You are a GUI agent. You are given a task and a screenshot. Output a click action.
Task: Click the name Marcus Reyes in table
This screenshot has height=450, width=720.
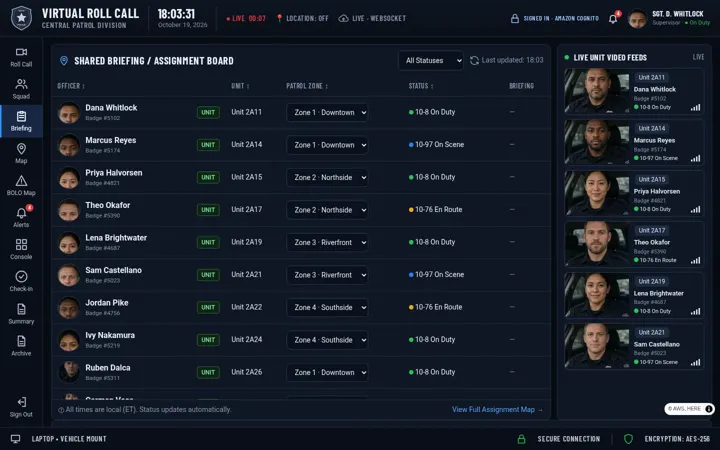(111, 140)
